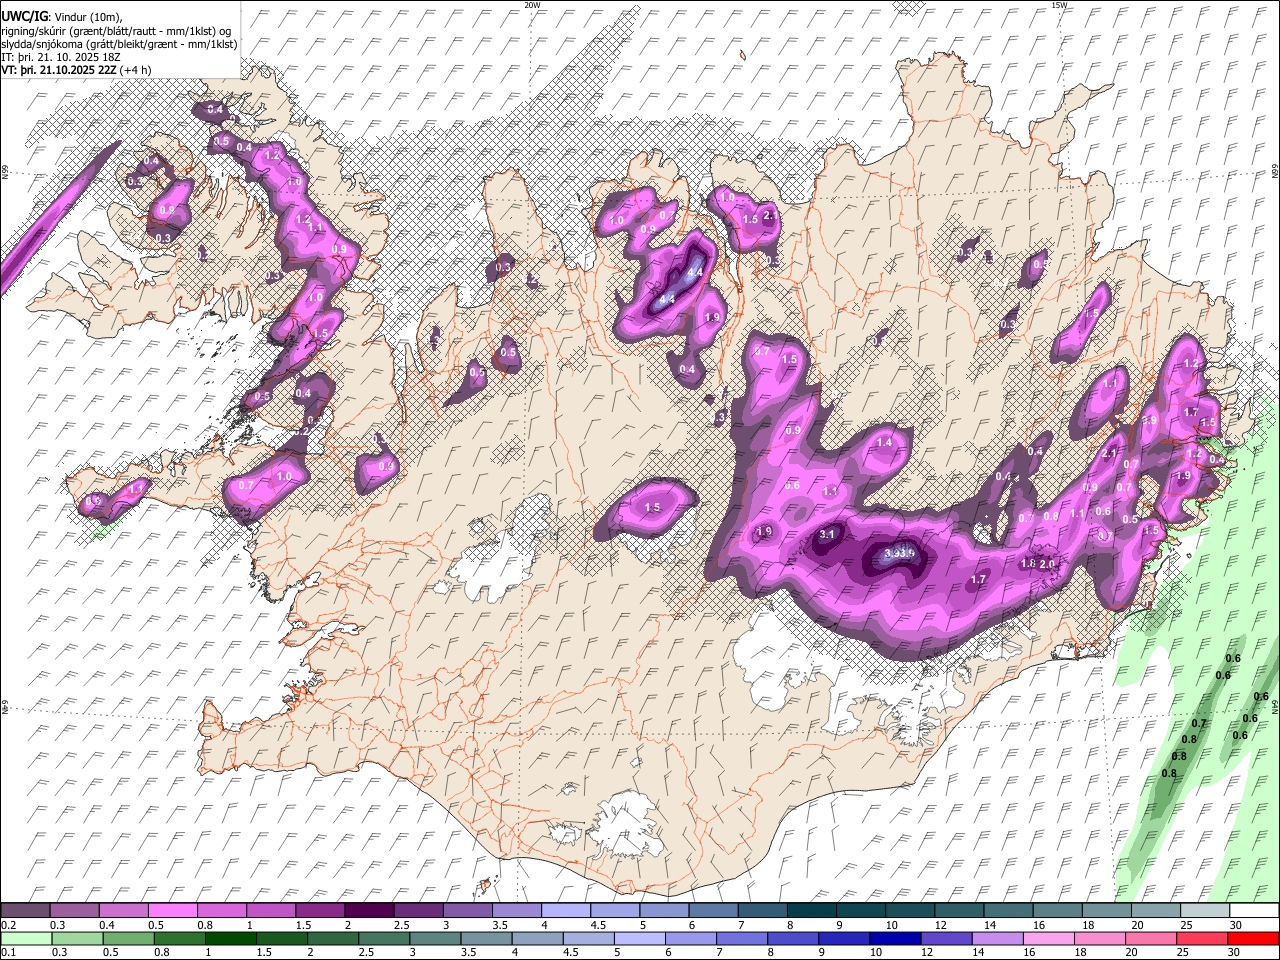Click the '30' label in lower legend row
Image resolution: width=1280 pixels, height=960 pixels.
1236,952
